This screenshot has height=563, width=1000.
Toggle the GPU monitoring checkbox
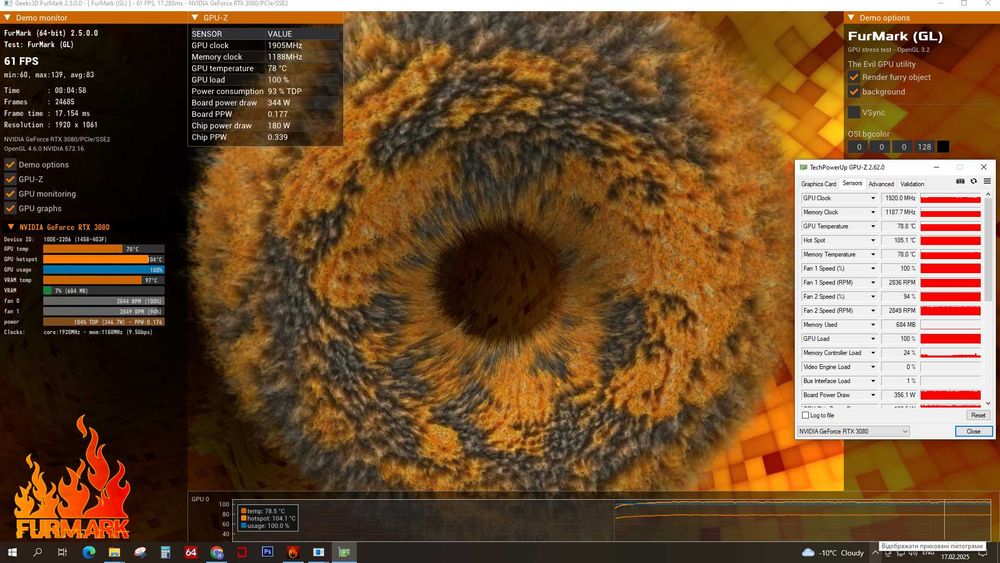pos(10,194)
